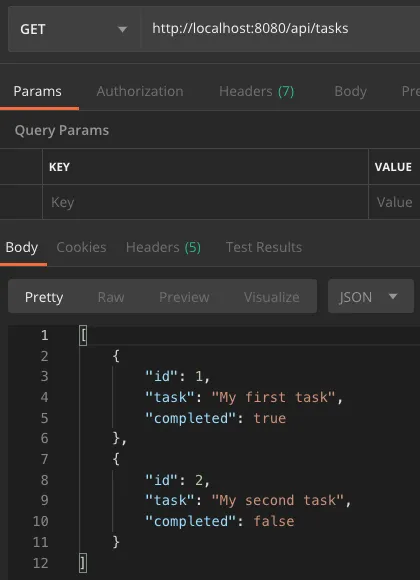The width and height of the screenshot is (420, 580).
Task: Click the "id": 1 entry on line 3
Action: (177, 377)
